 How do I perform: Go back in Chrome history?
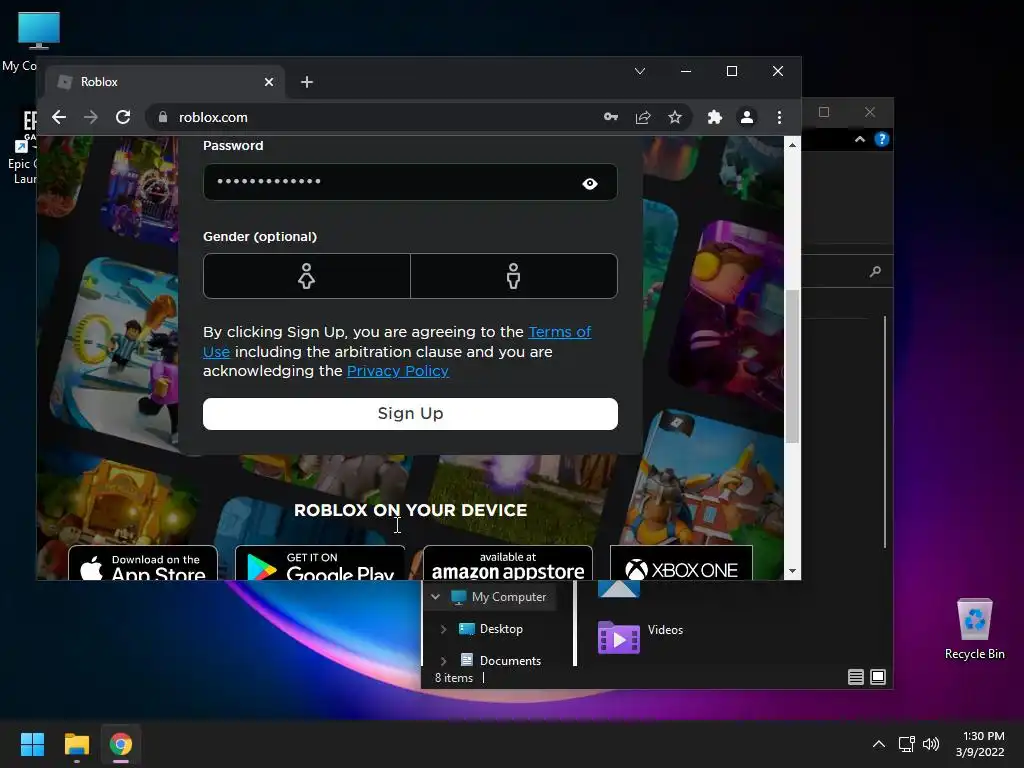click(59, 117)
